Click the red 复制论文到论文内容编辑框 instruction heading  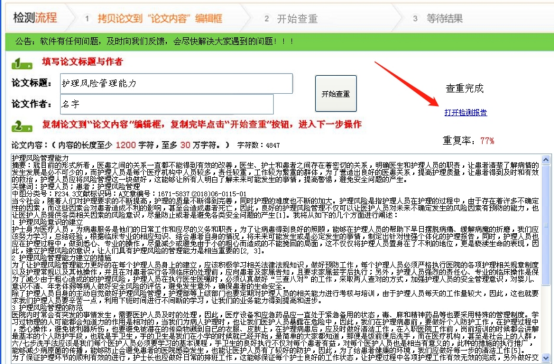pos(202,124)
